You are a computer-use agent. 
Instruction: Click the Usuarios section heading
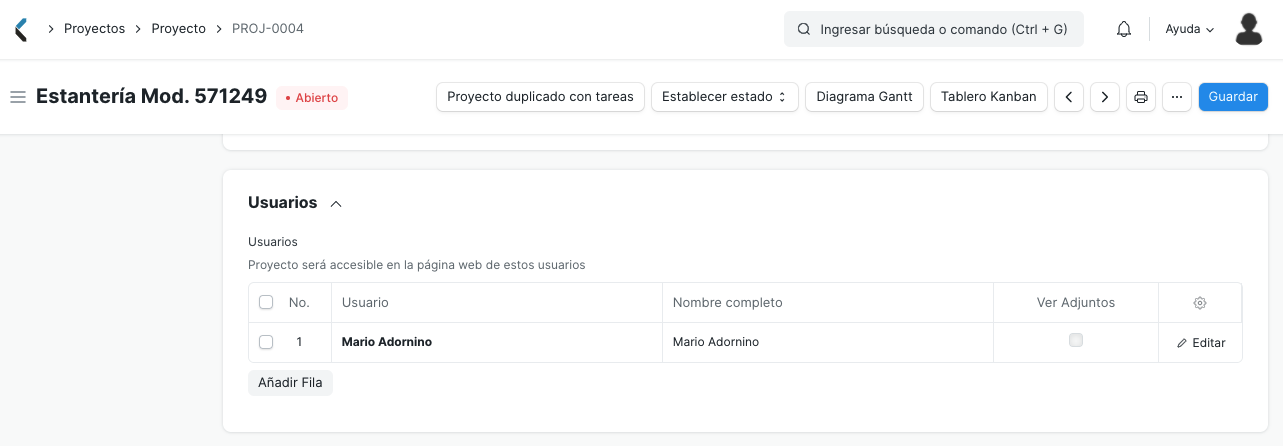tap(282, 202)
